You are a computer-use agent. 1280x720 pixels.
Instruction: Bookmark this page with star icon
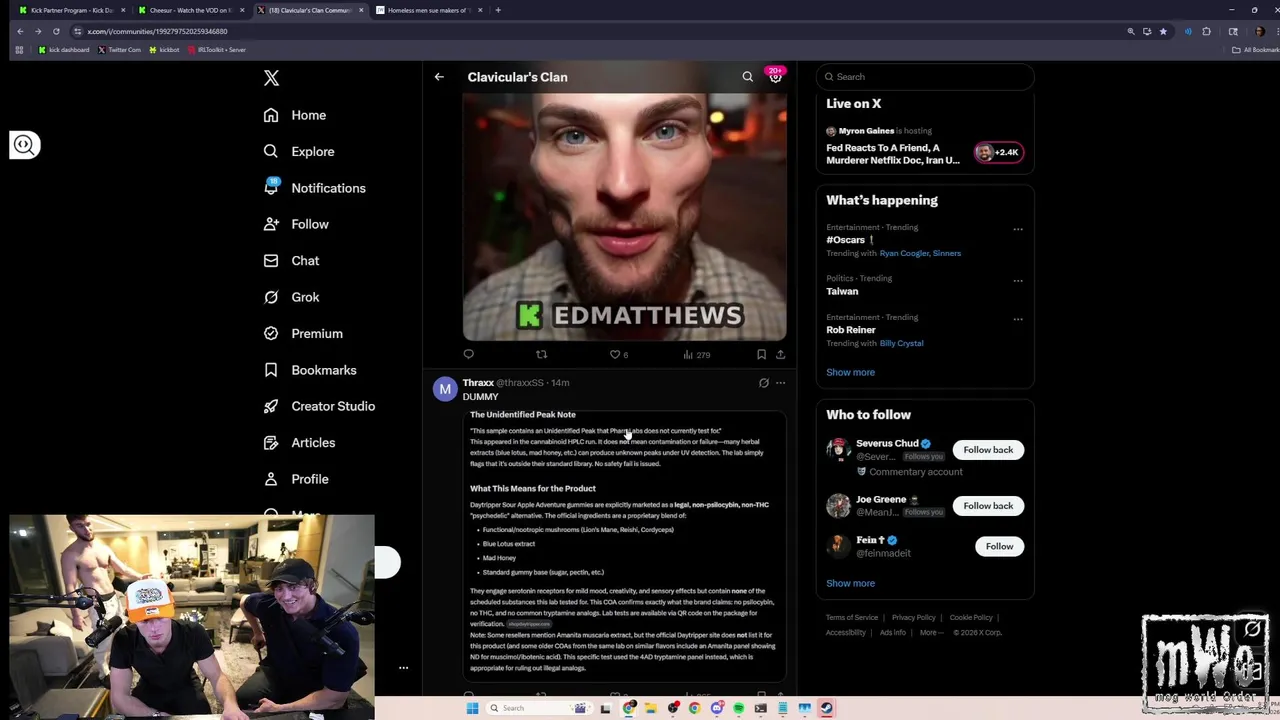[1163, 31]
